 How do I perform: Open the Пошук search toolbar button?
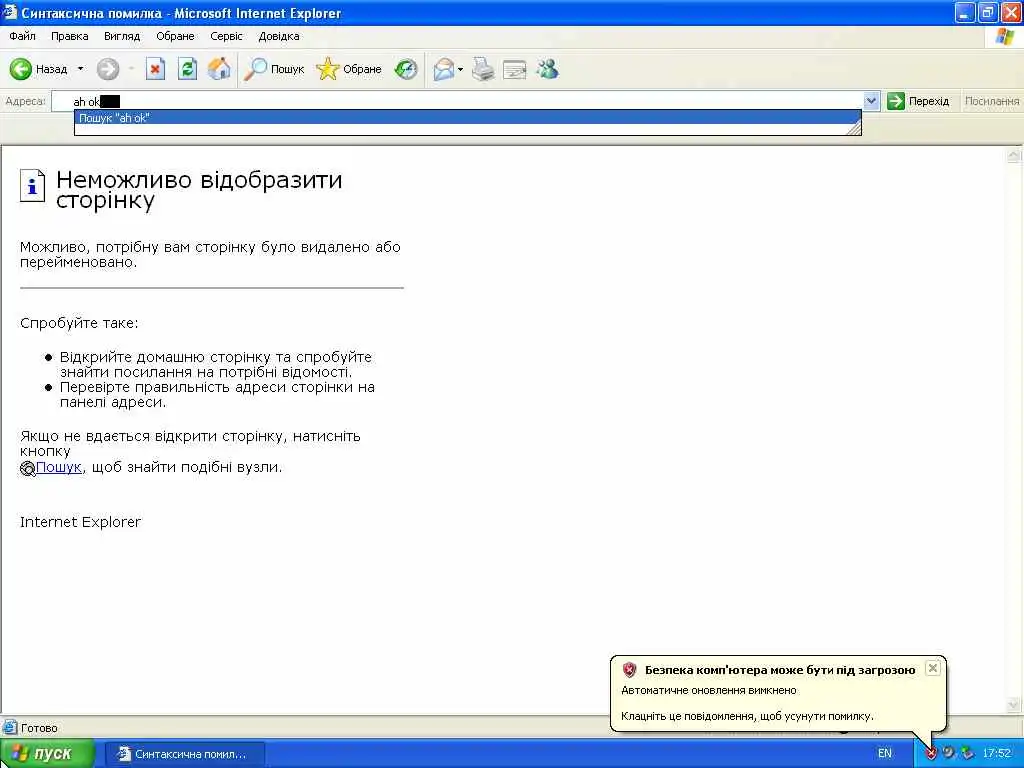click(x=274, y=69)
